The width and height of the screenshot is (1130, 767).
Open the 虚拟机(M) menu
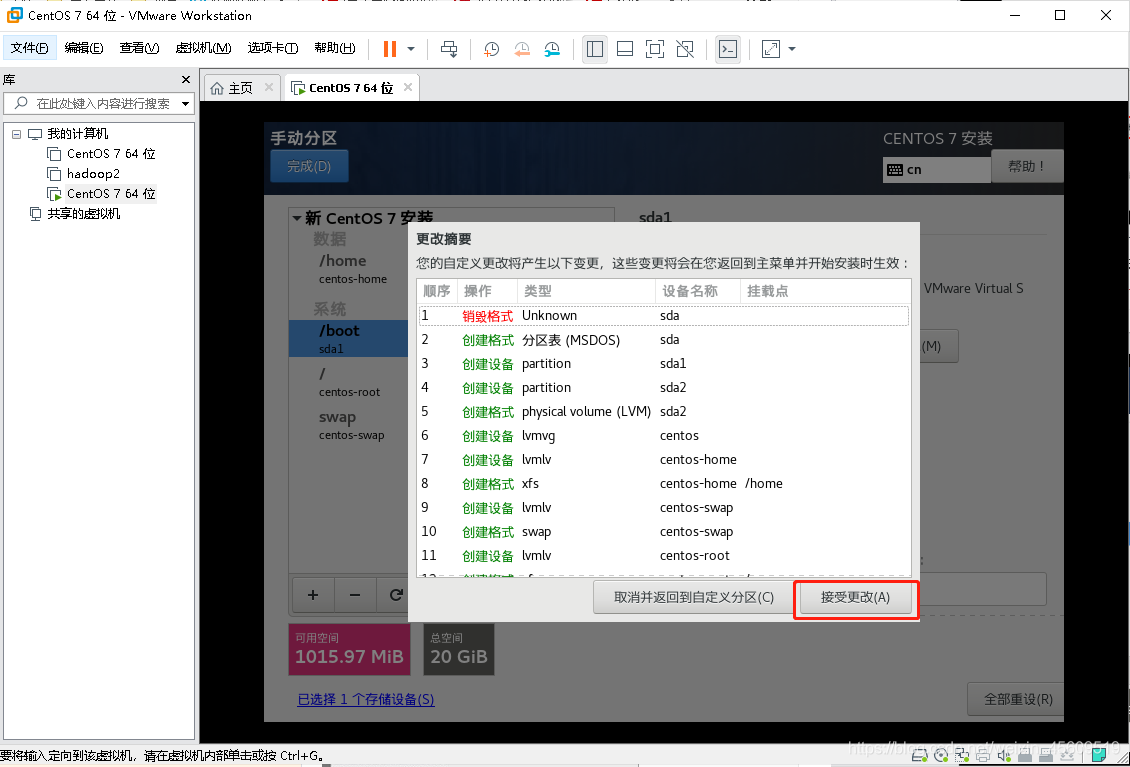click(203, 48)
